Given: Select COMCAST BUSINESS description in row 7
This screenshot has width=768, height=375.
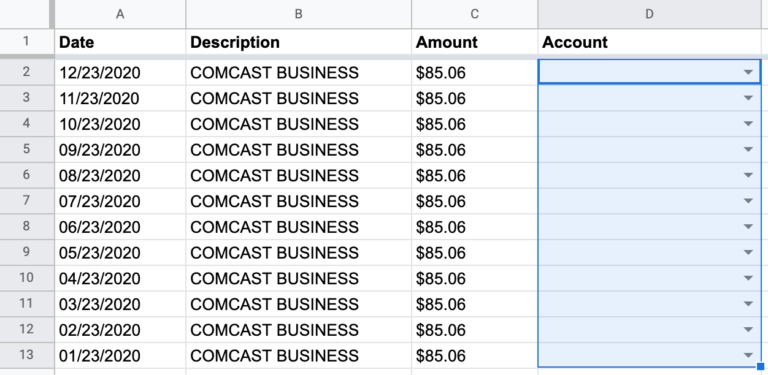Looking at the screenshot, I should click(298, 201).
